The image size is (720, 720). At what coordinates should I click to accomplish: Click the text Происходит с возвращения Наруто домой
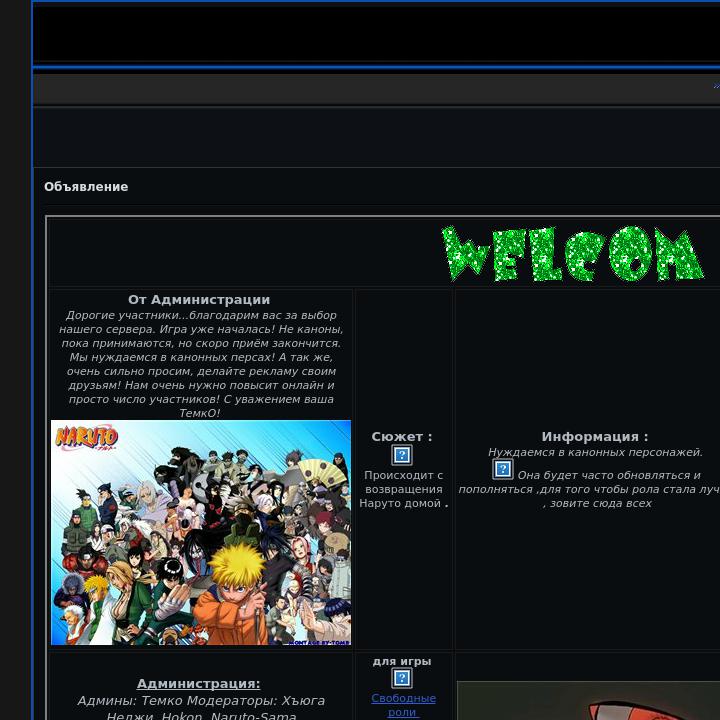403,489
